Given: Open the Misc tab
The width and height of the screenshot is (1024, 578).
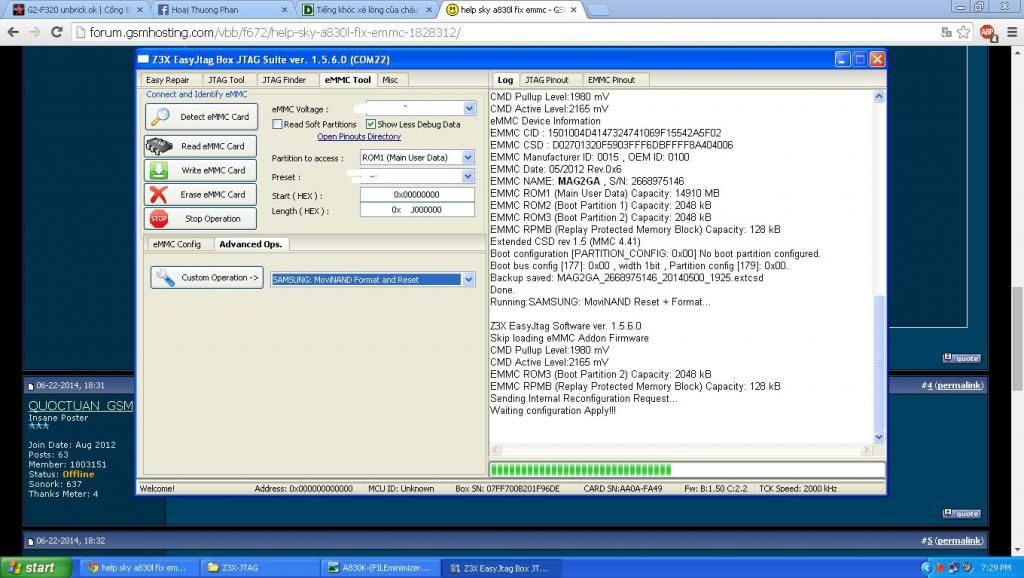Looking at the screenshot, I should tap(390, 80).
